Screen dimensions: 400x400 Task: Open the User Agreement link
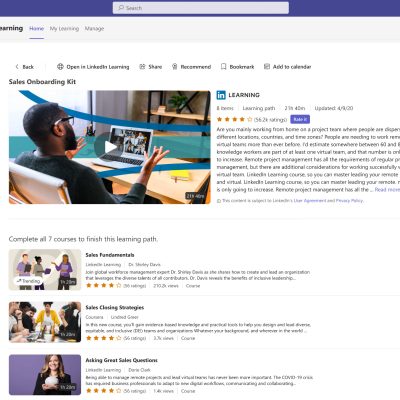(x=310, y=201)
